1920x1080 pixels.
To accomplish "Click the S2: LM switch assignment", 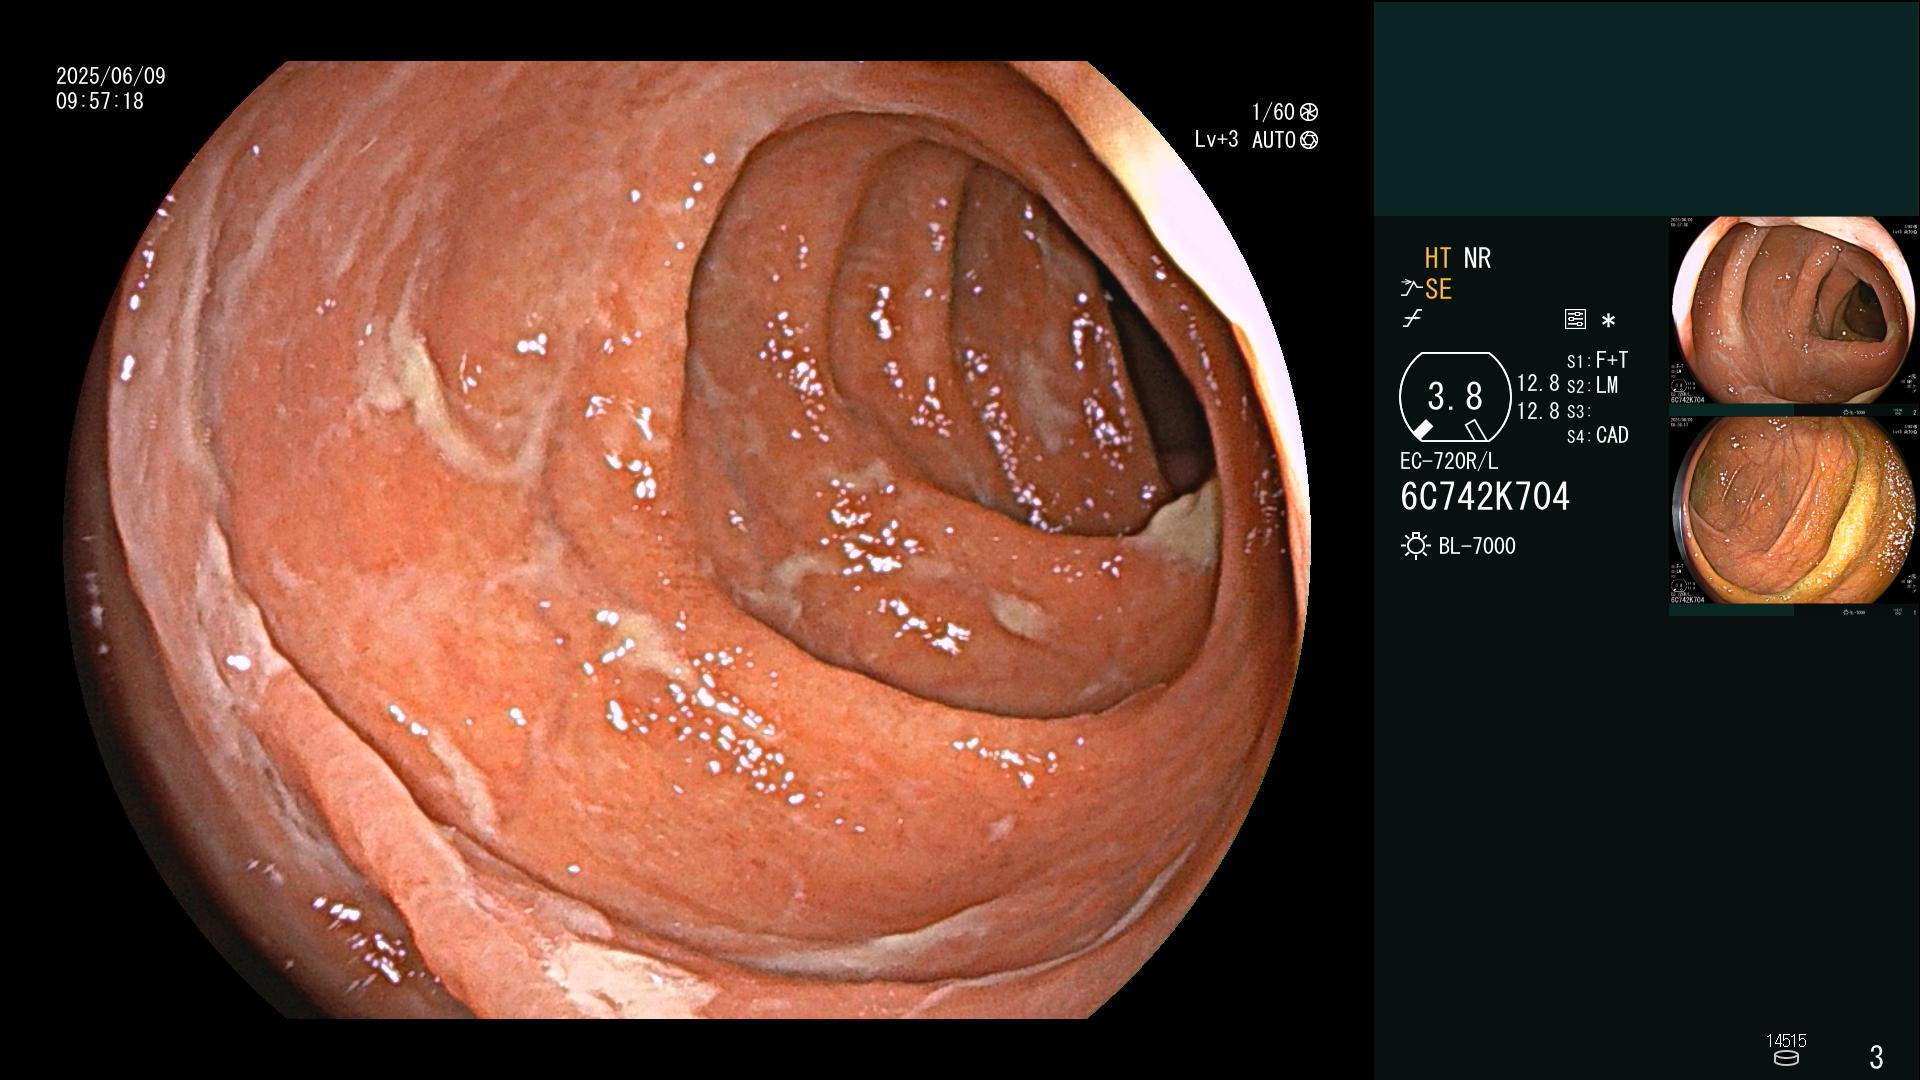I will [1592, 385].
